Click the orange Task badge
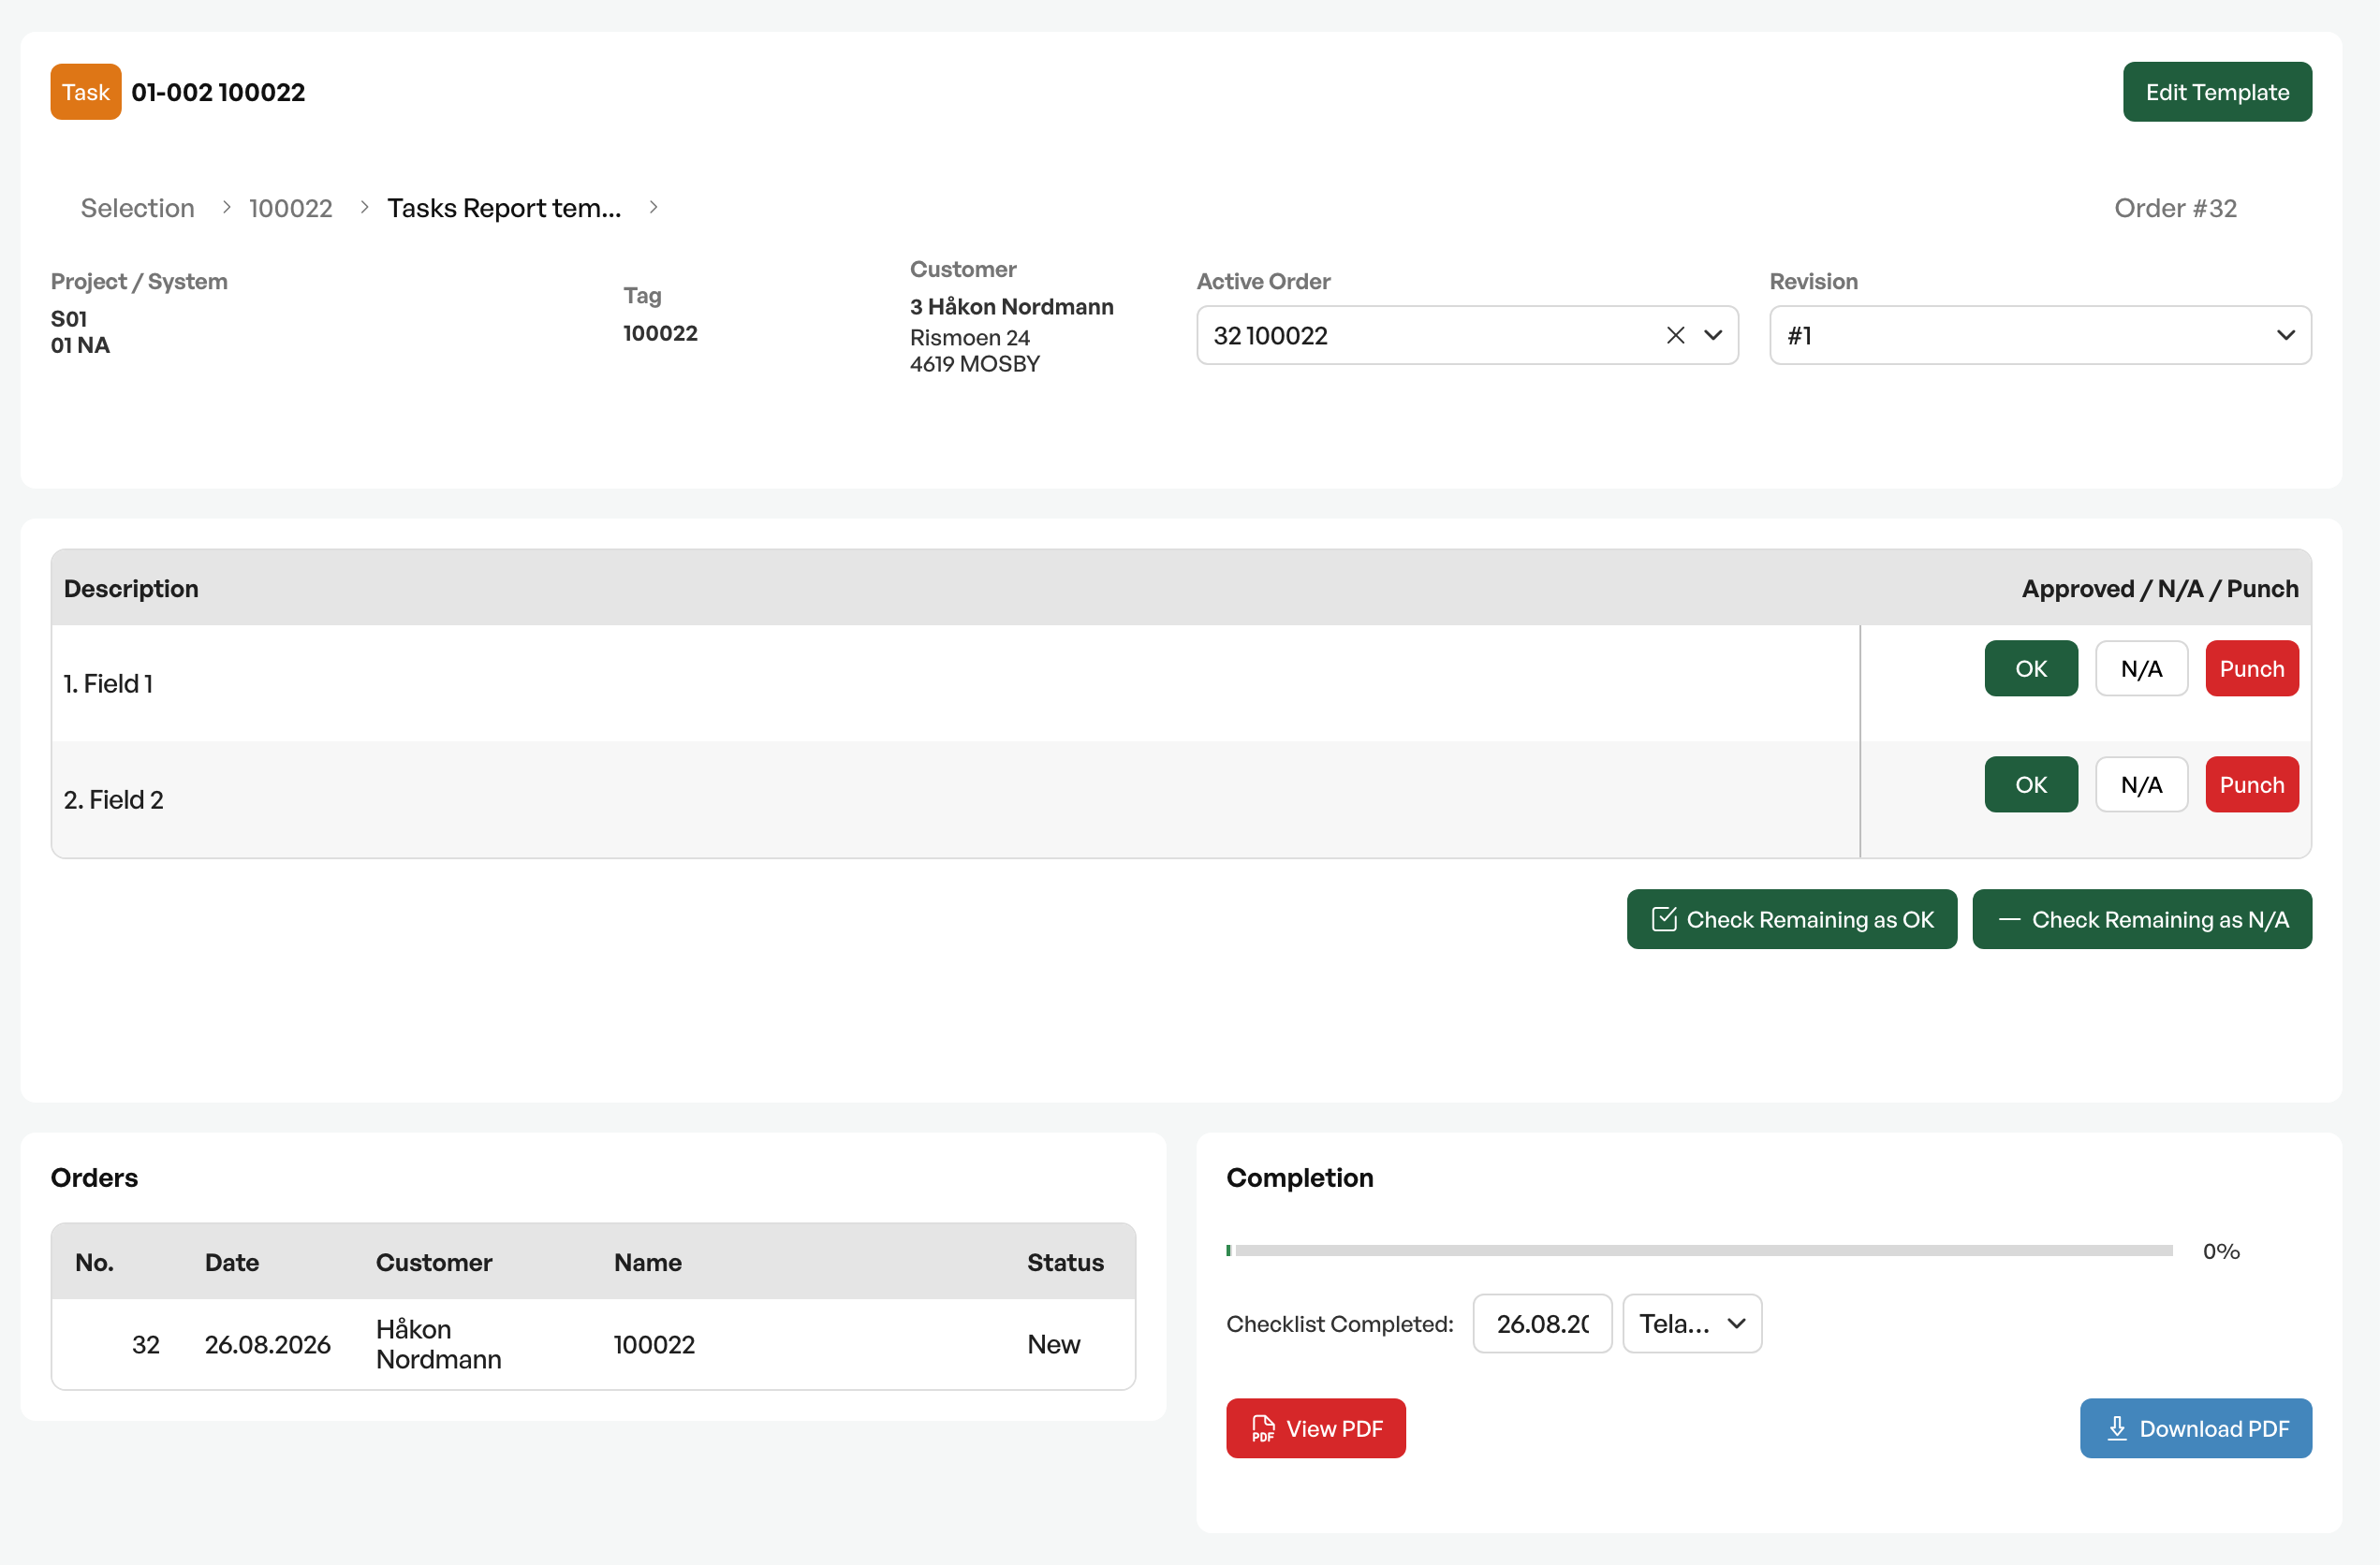2380x1565 pixels. (x=86, y=92)
